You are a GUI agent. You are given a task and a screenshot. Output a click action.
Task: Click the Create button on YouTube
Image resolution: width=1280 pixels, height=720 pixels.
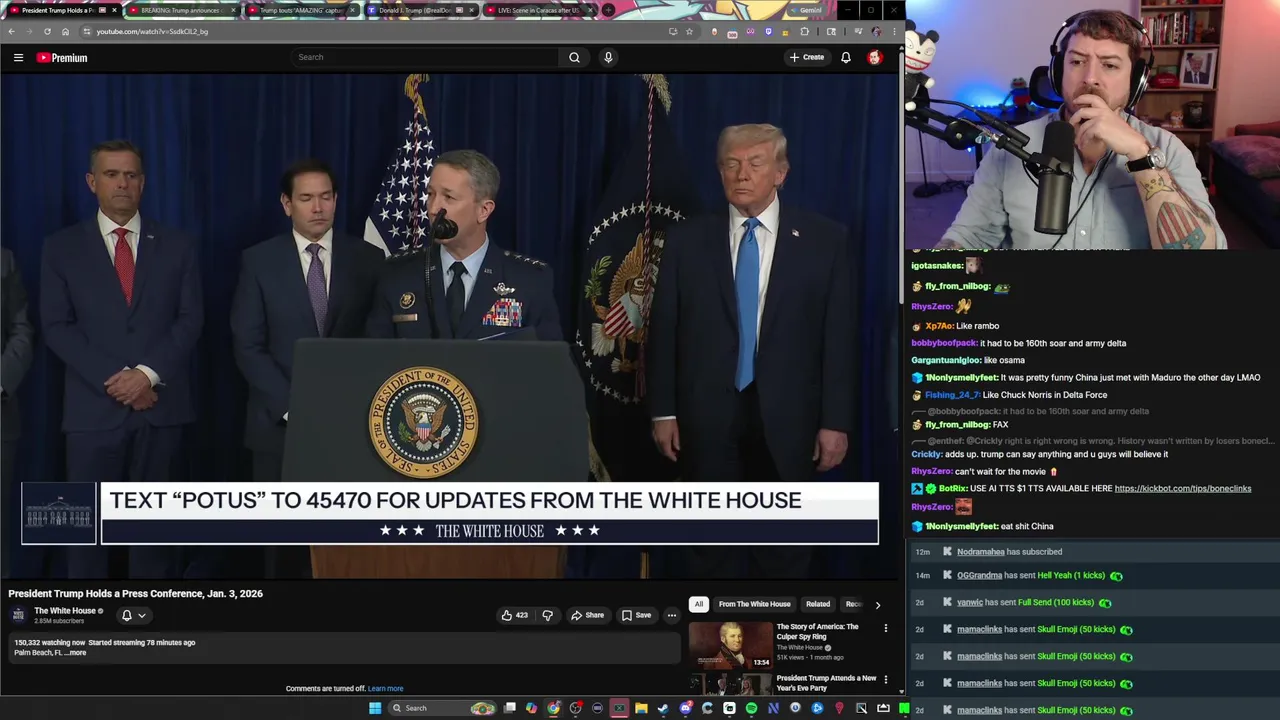[807, 57]
